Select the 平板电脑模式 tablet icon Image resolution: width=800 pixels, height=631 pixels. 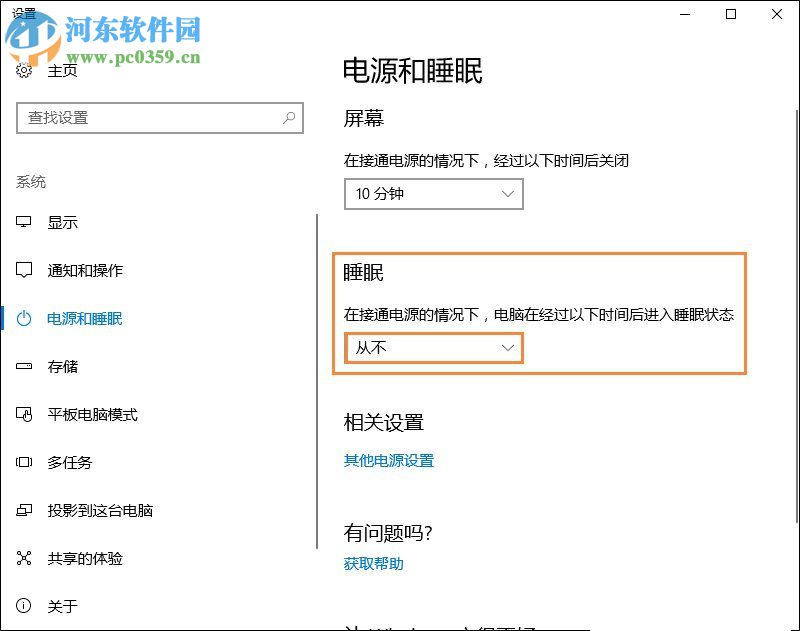click(21, 415)
